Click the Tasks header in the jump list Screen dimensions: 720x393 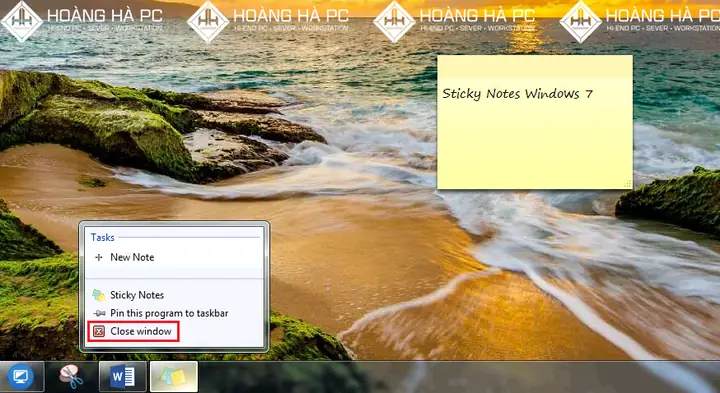pyautogui.click(x=102, y=237)
